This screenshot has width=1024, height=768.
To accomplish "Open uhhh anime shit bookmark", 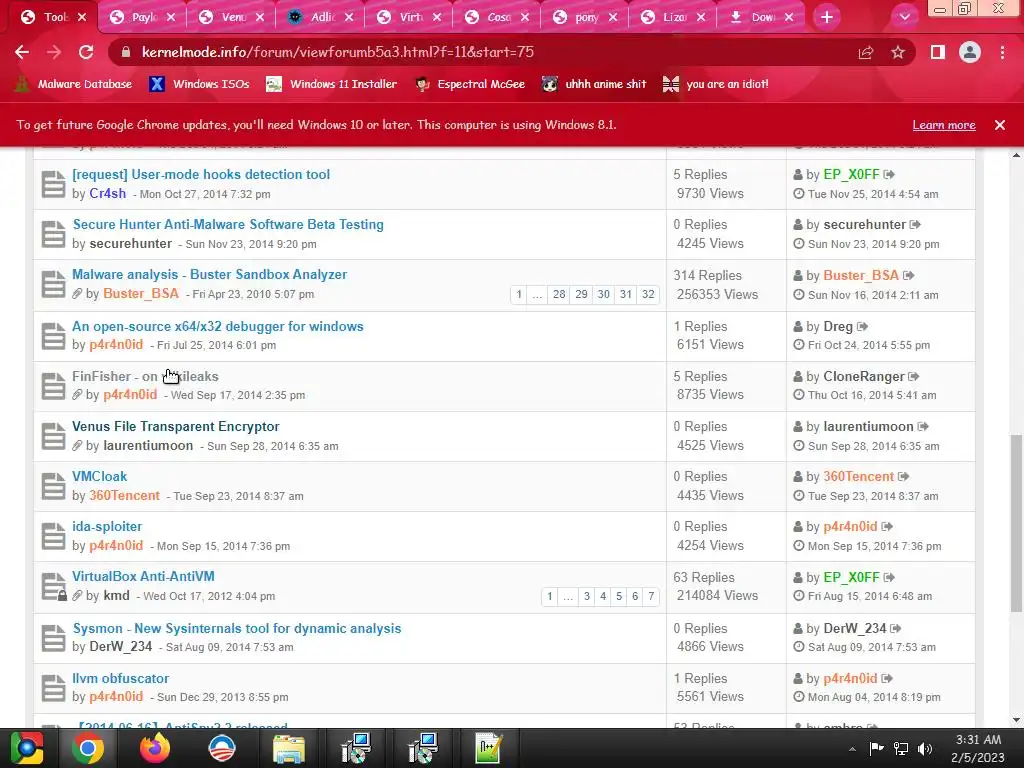I will click(x=594, y=84).
